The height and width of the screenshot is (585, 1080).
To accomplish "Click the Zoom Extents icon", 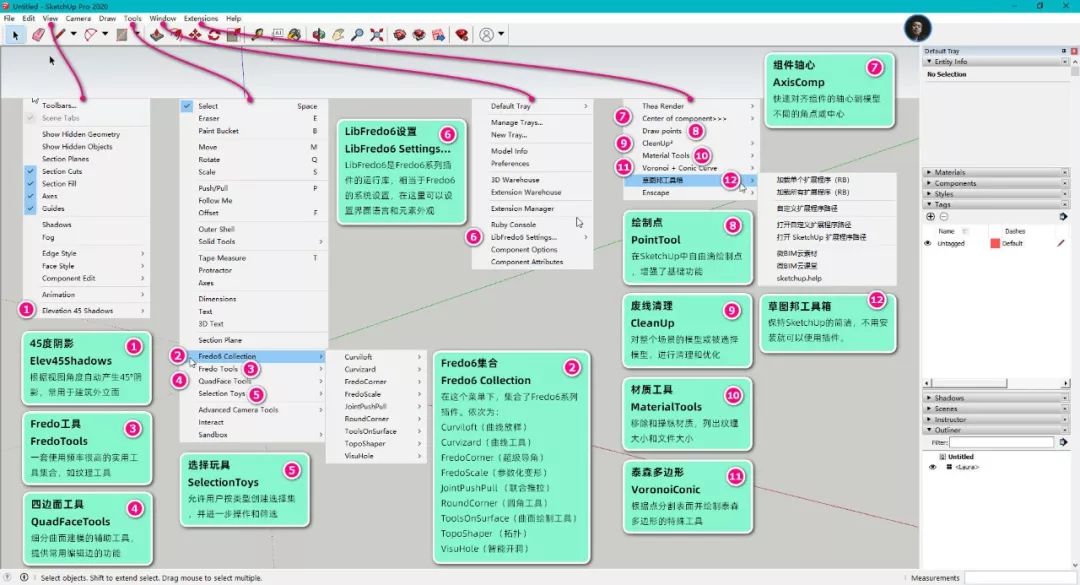I will (x=376, y=34).
